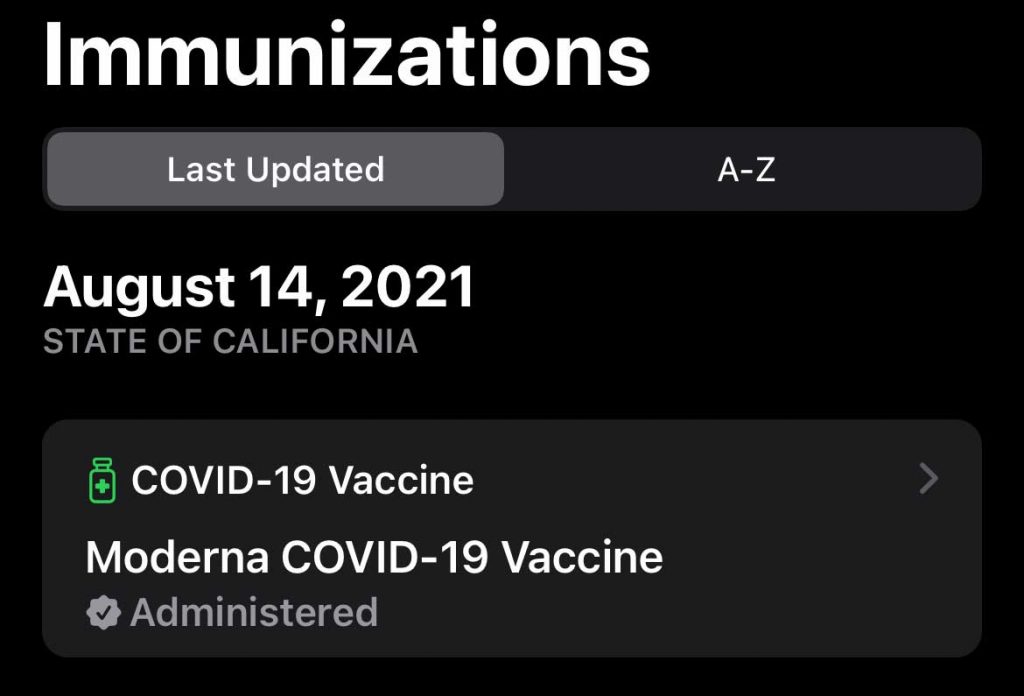1024x696 pixels.
Task: Open the COVID-19 Vaccine category label
Action: (x=302, y=480)
